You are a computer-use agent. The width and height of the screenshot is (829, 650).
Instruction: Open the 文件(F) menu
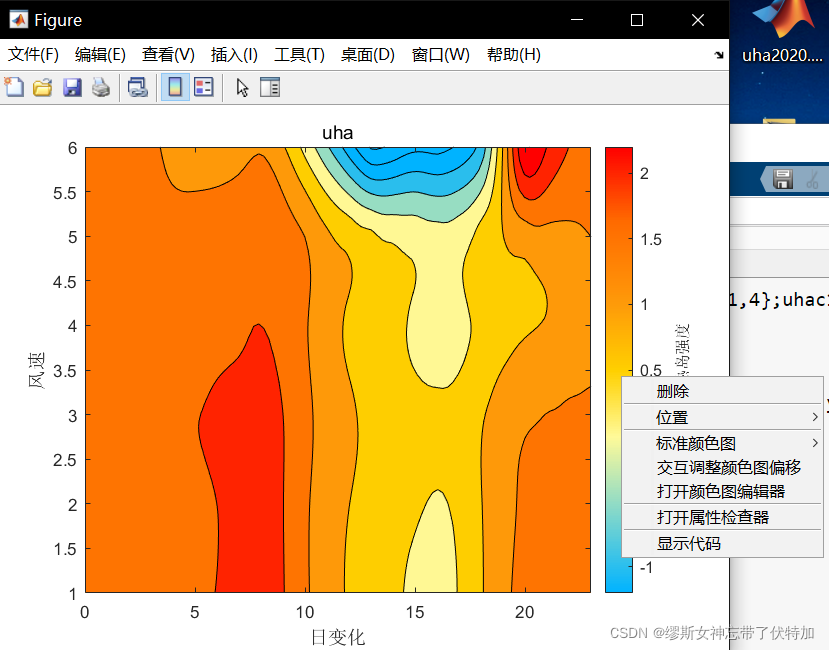tap(33, 54)
